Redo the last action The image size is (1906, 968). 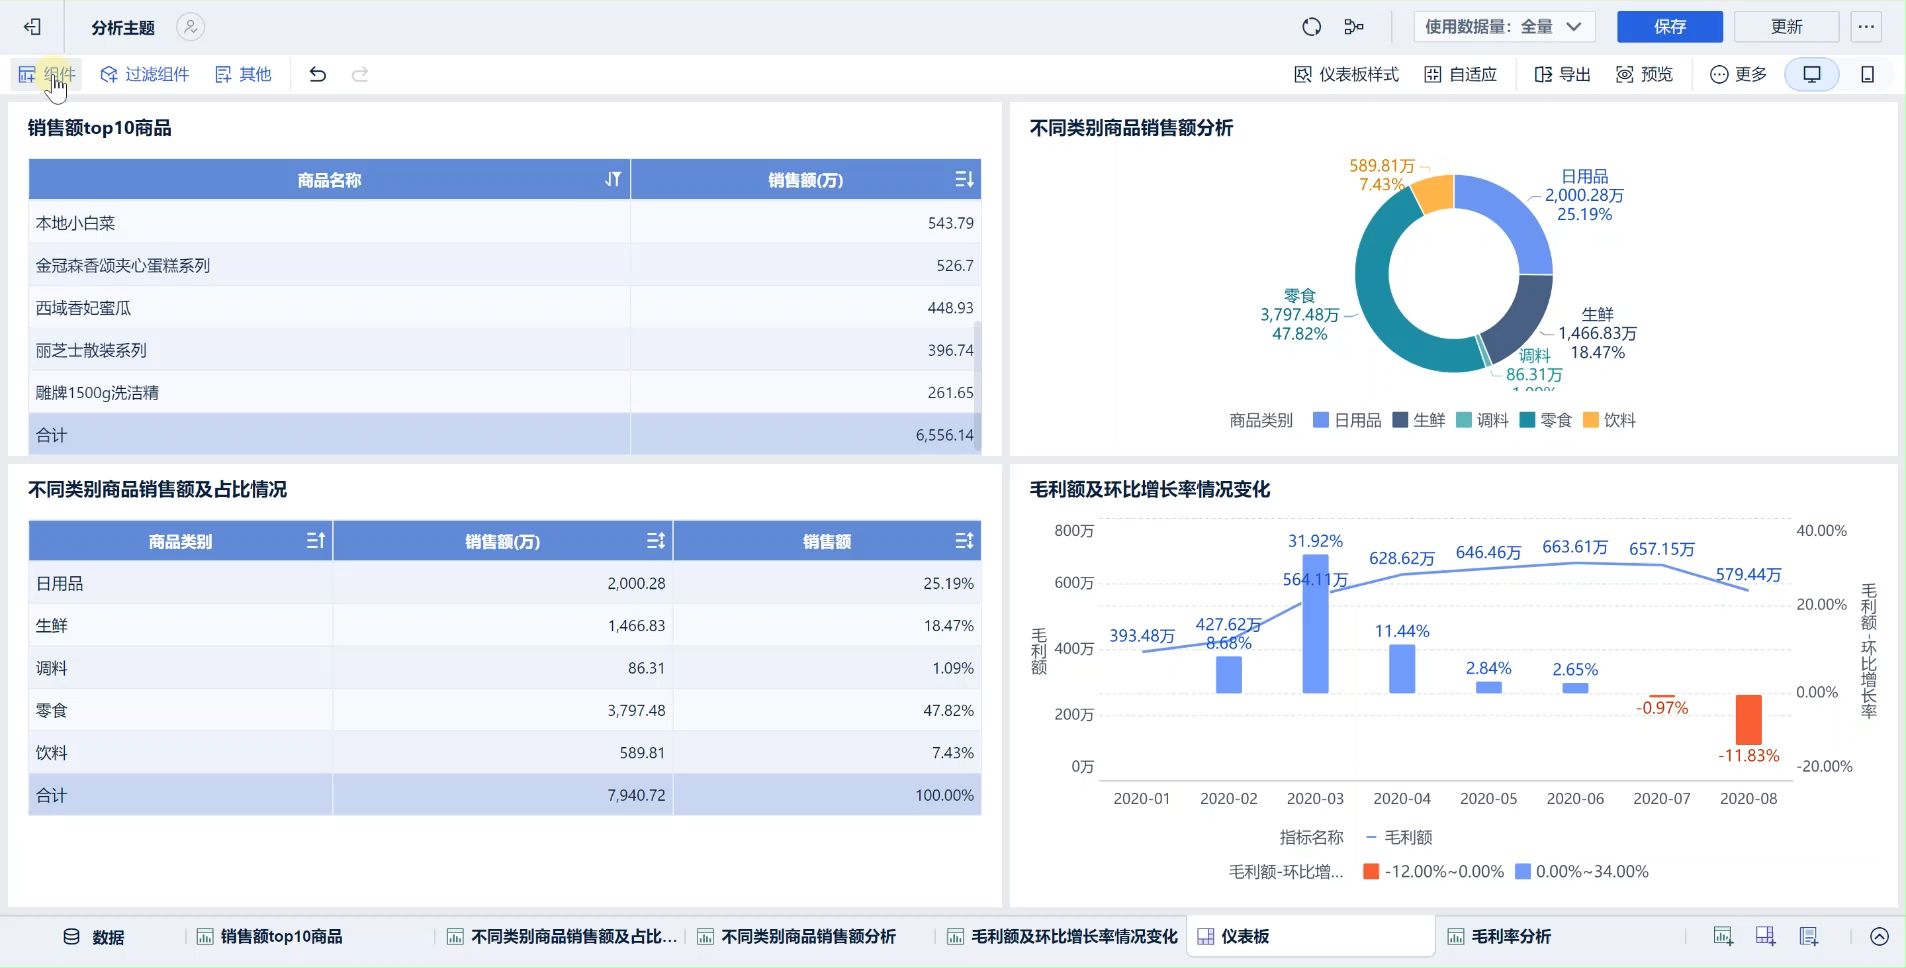pyautogui.click(x=360, y=74)
